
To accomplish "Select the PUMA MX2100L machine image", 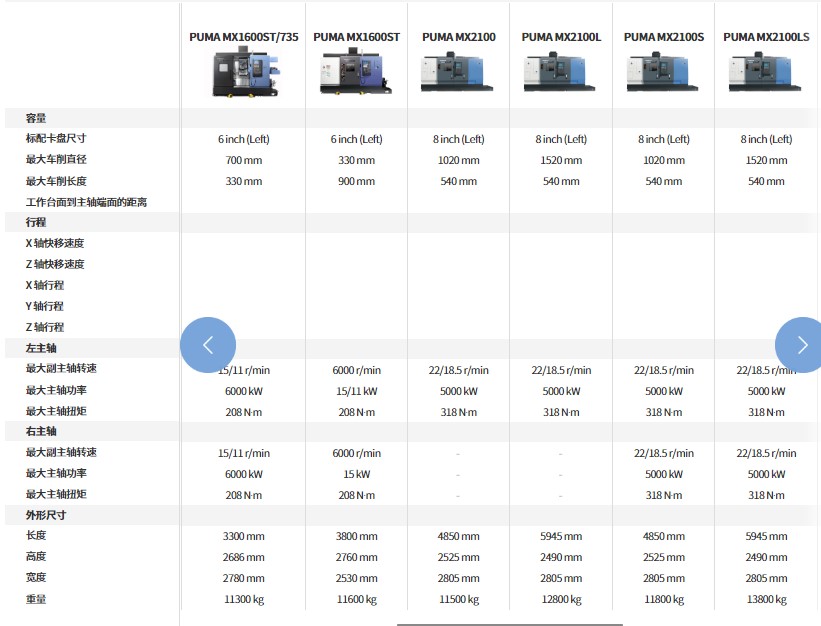I will 560,72.
